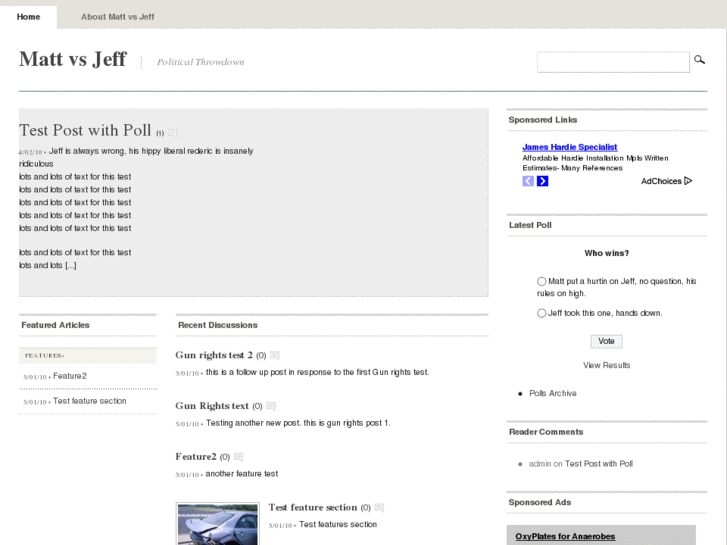The height and width of the screenshot is (545, 727).
Task: Click the Vote button
Action: point(606,341)
